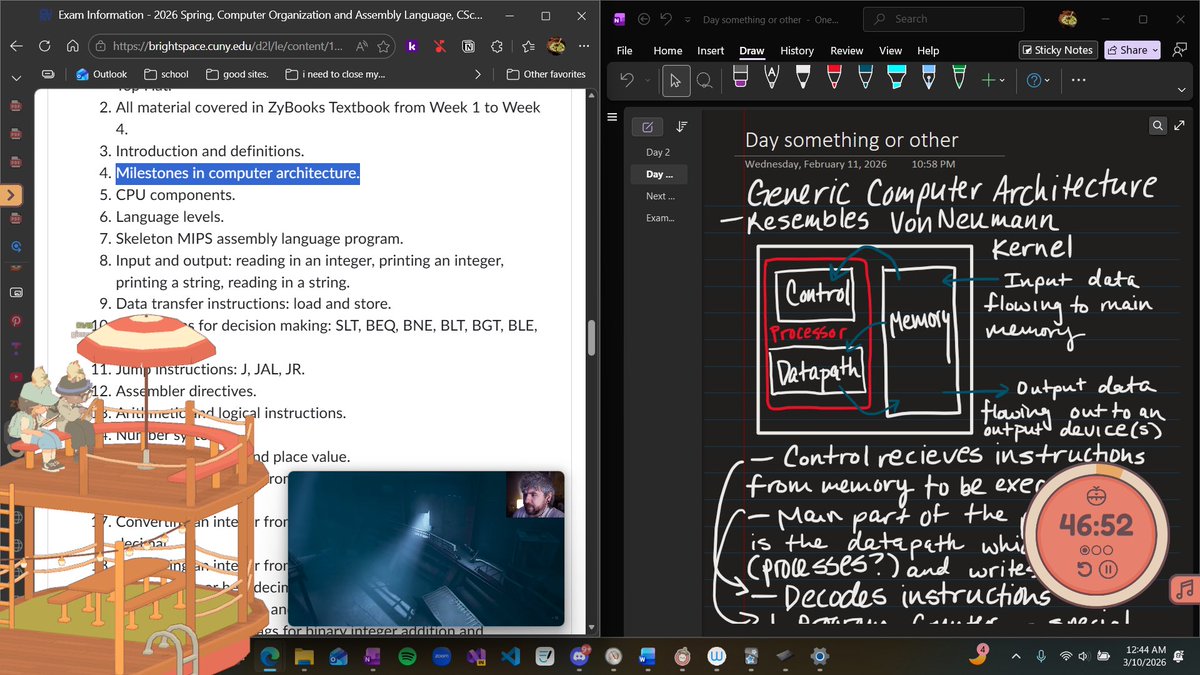1200x675 pixels.
Task: Open more ribbon options ellipsis in OneNote
Action: coord(1078,81)
